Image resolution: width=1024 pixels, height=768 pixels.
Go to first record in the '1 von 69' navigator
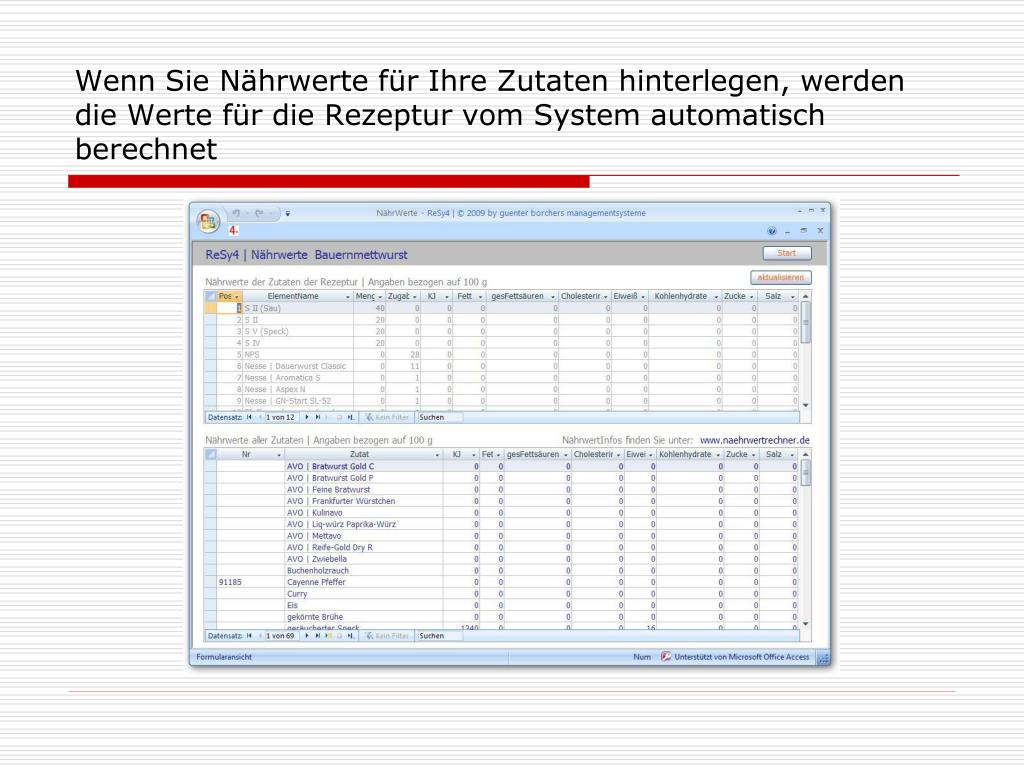249,636
